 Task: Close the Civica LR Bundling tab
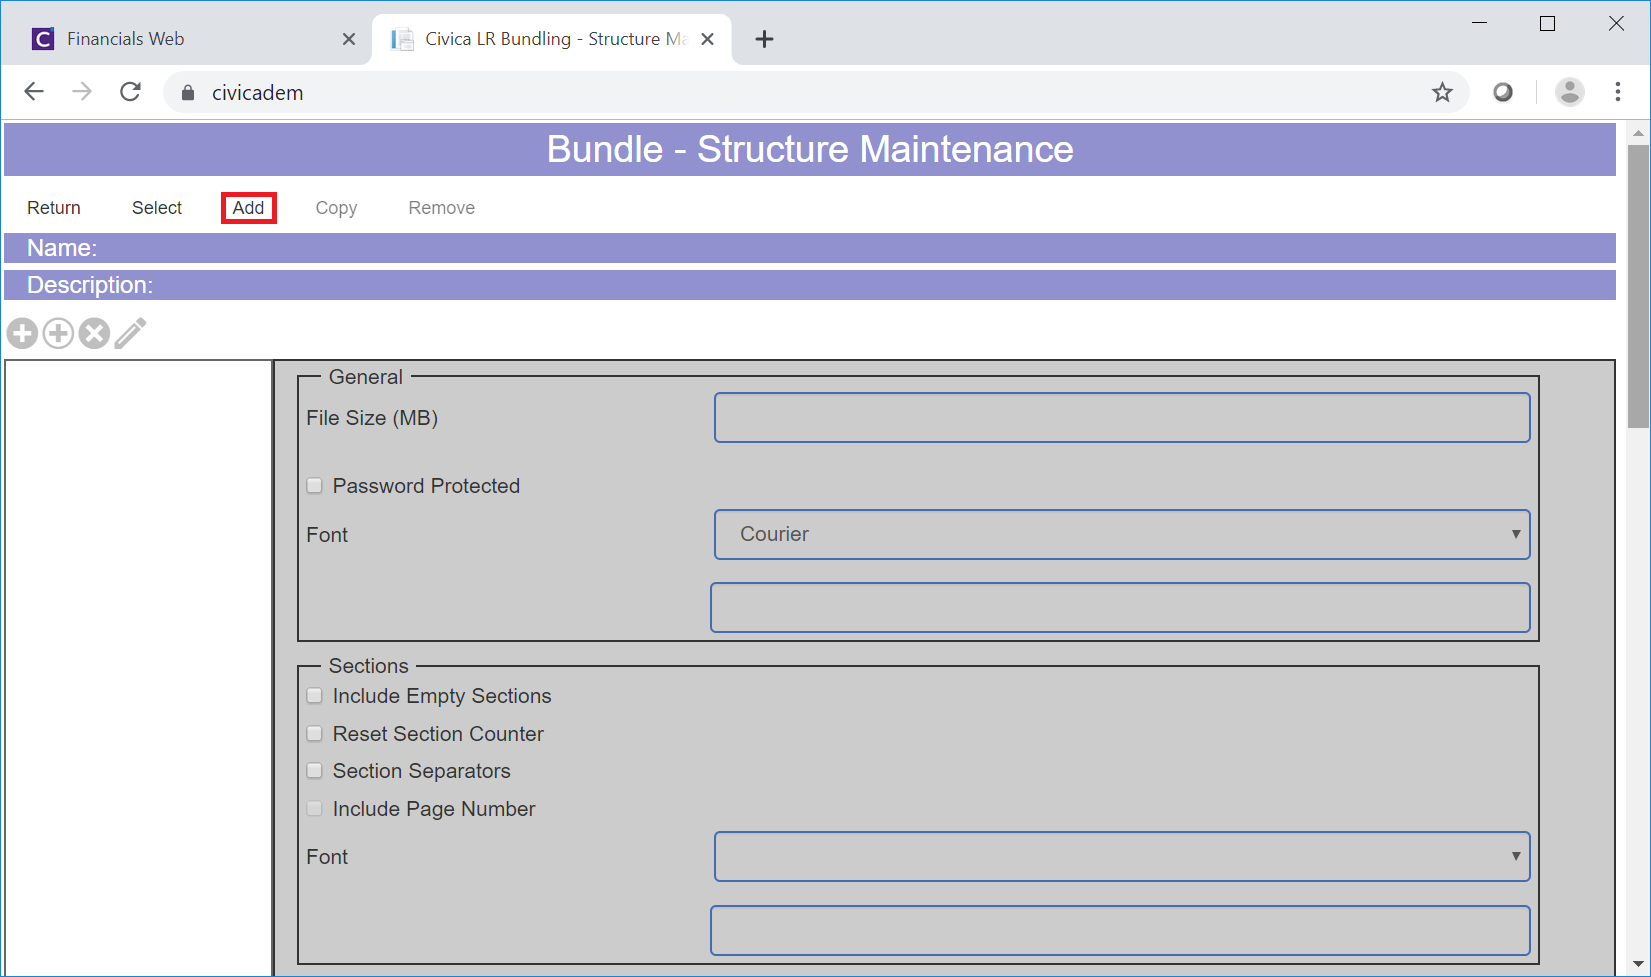pos(707,39)
